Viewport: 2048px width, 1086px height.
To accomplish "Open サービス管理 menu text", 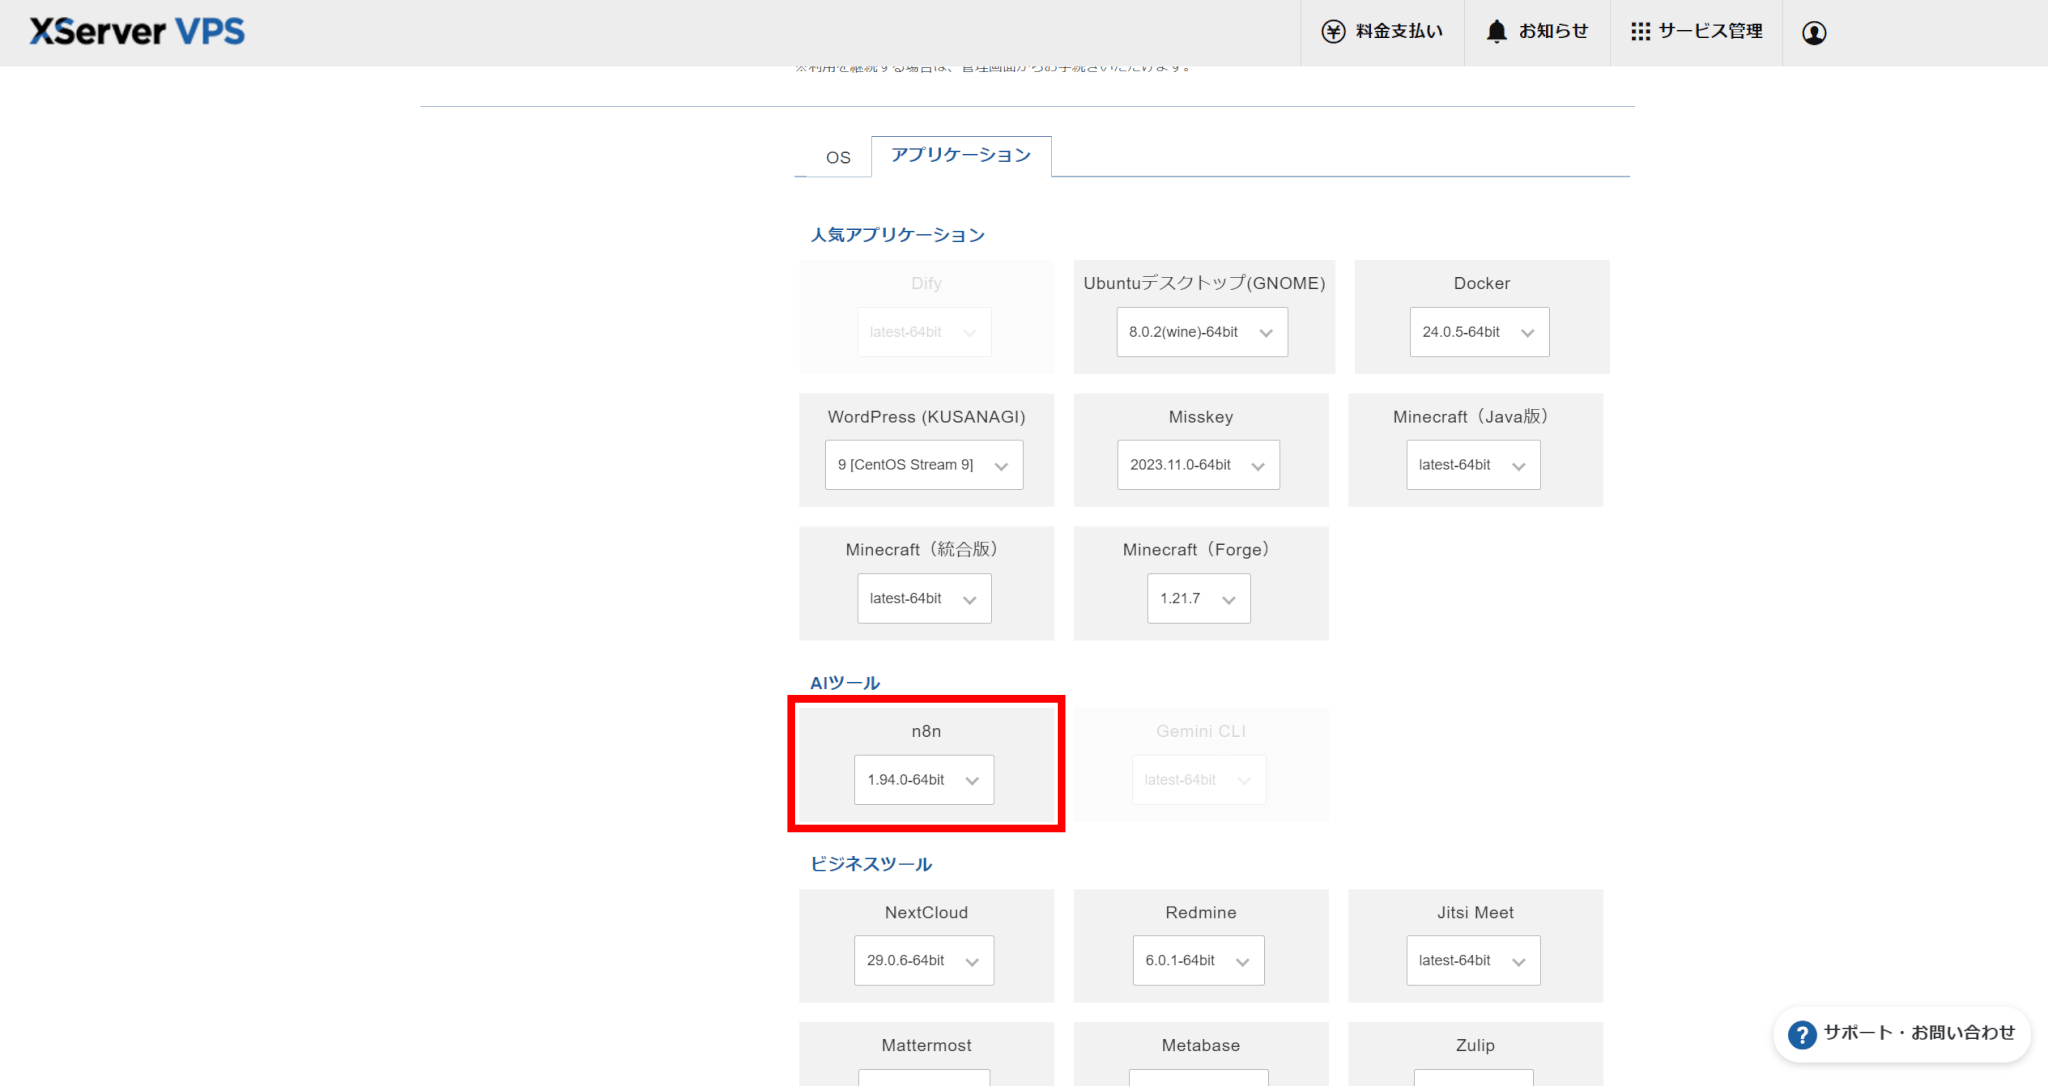I will [1710, 32].
